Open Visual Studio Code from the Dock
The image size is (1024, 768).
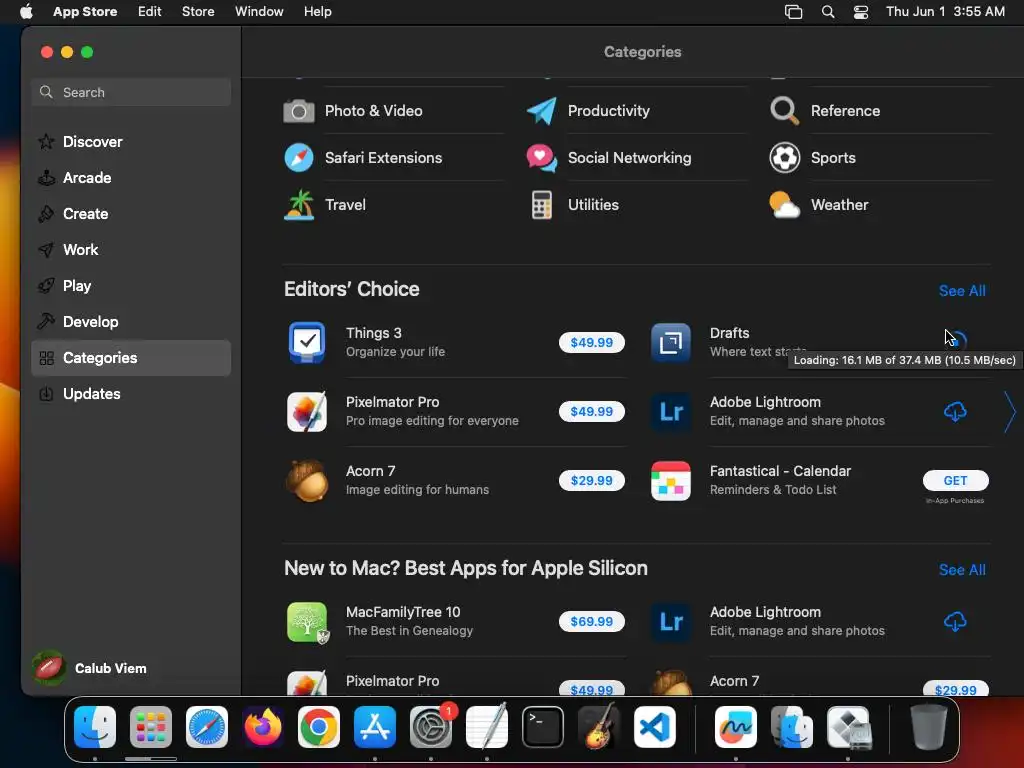click(655, 727)
